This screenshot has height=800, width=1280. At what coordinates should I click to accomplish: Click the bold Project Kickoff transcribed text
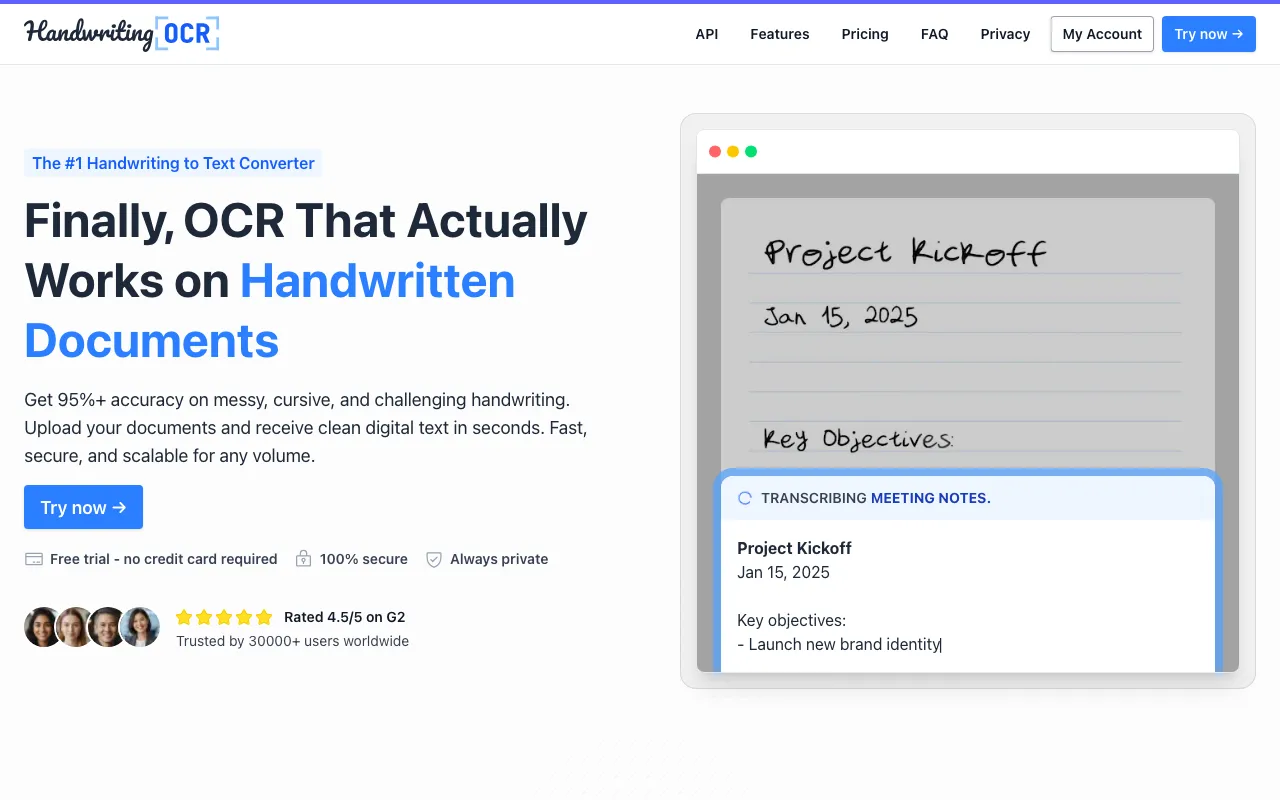tap(794, 548)
